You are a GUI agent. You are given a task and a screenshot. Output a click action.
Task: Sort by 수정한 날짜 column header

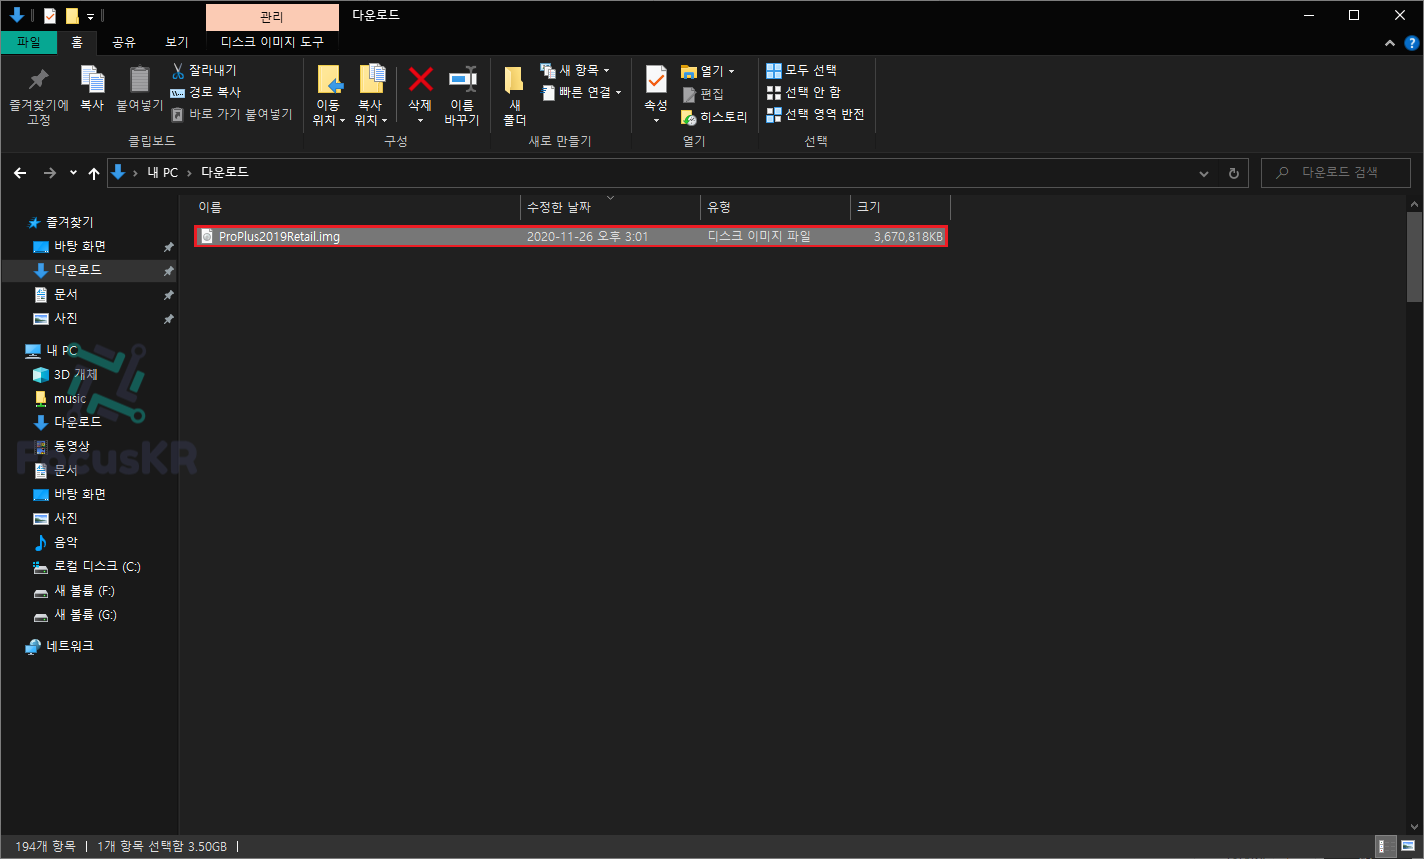tap(610, 207)
